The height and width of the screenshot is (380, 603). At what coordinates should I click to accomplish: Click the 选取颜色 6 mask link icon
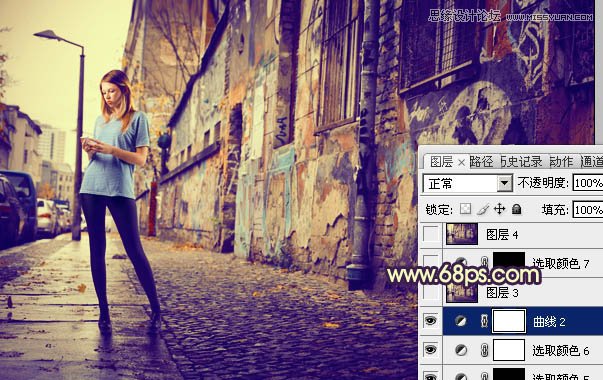484,350
